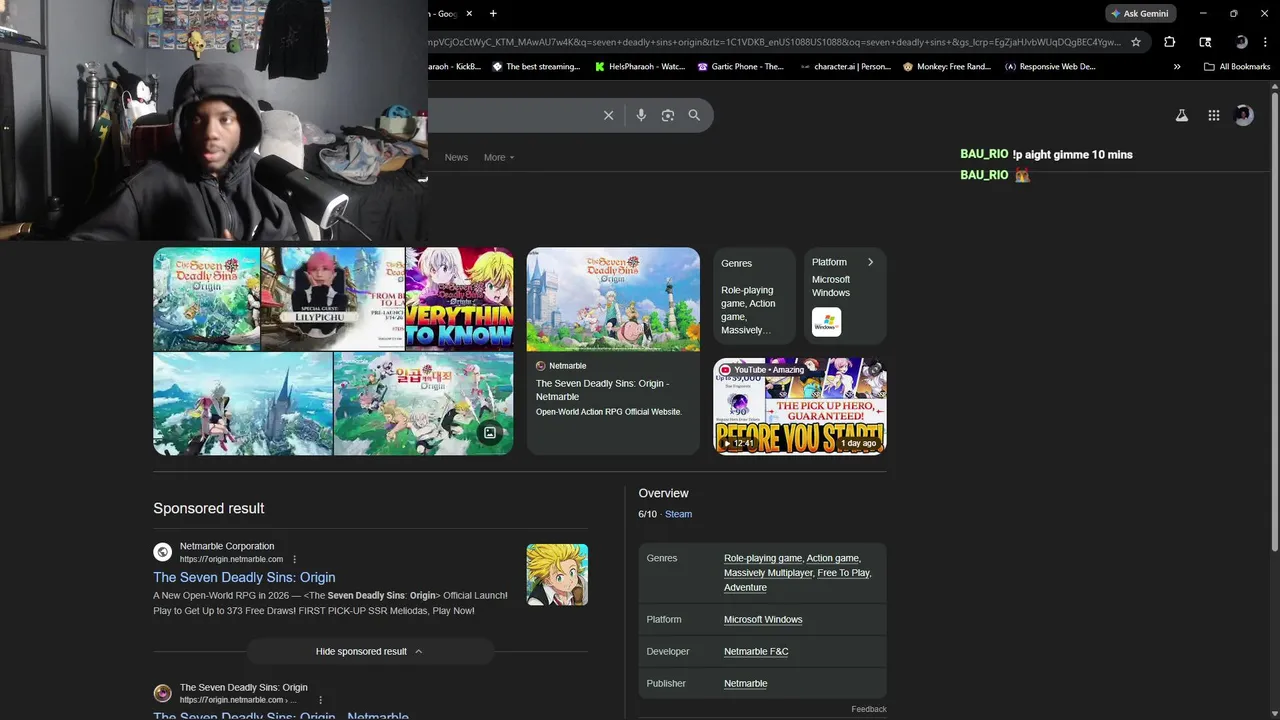The image size is (1280, 720).
Task: Open the sponsored ad options menu
Action: pyautogui.click(x=294, y=559)
